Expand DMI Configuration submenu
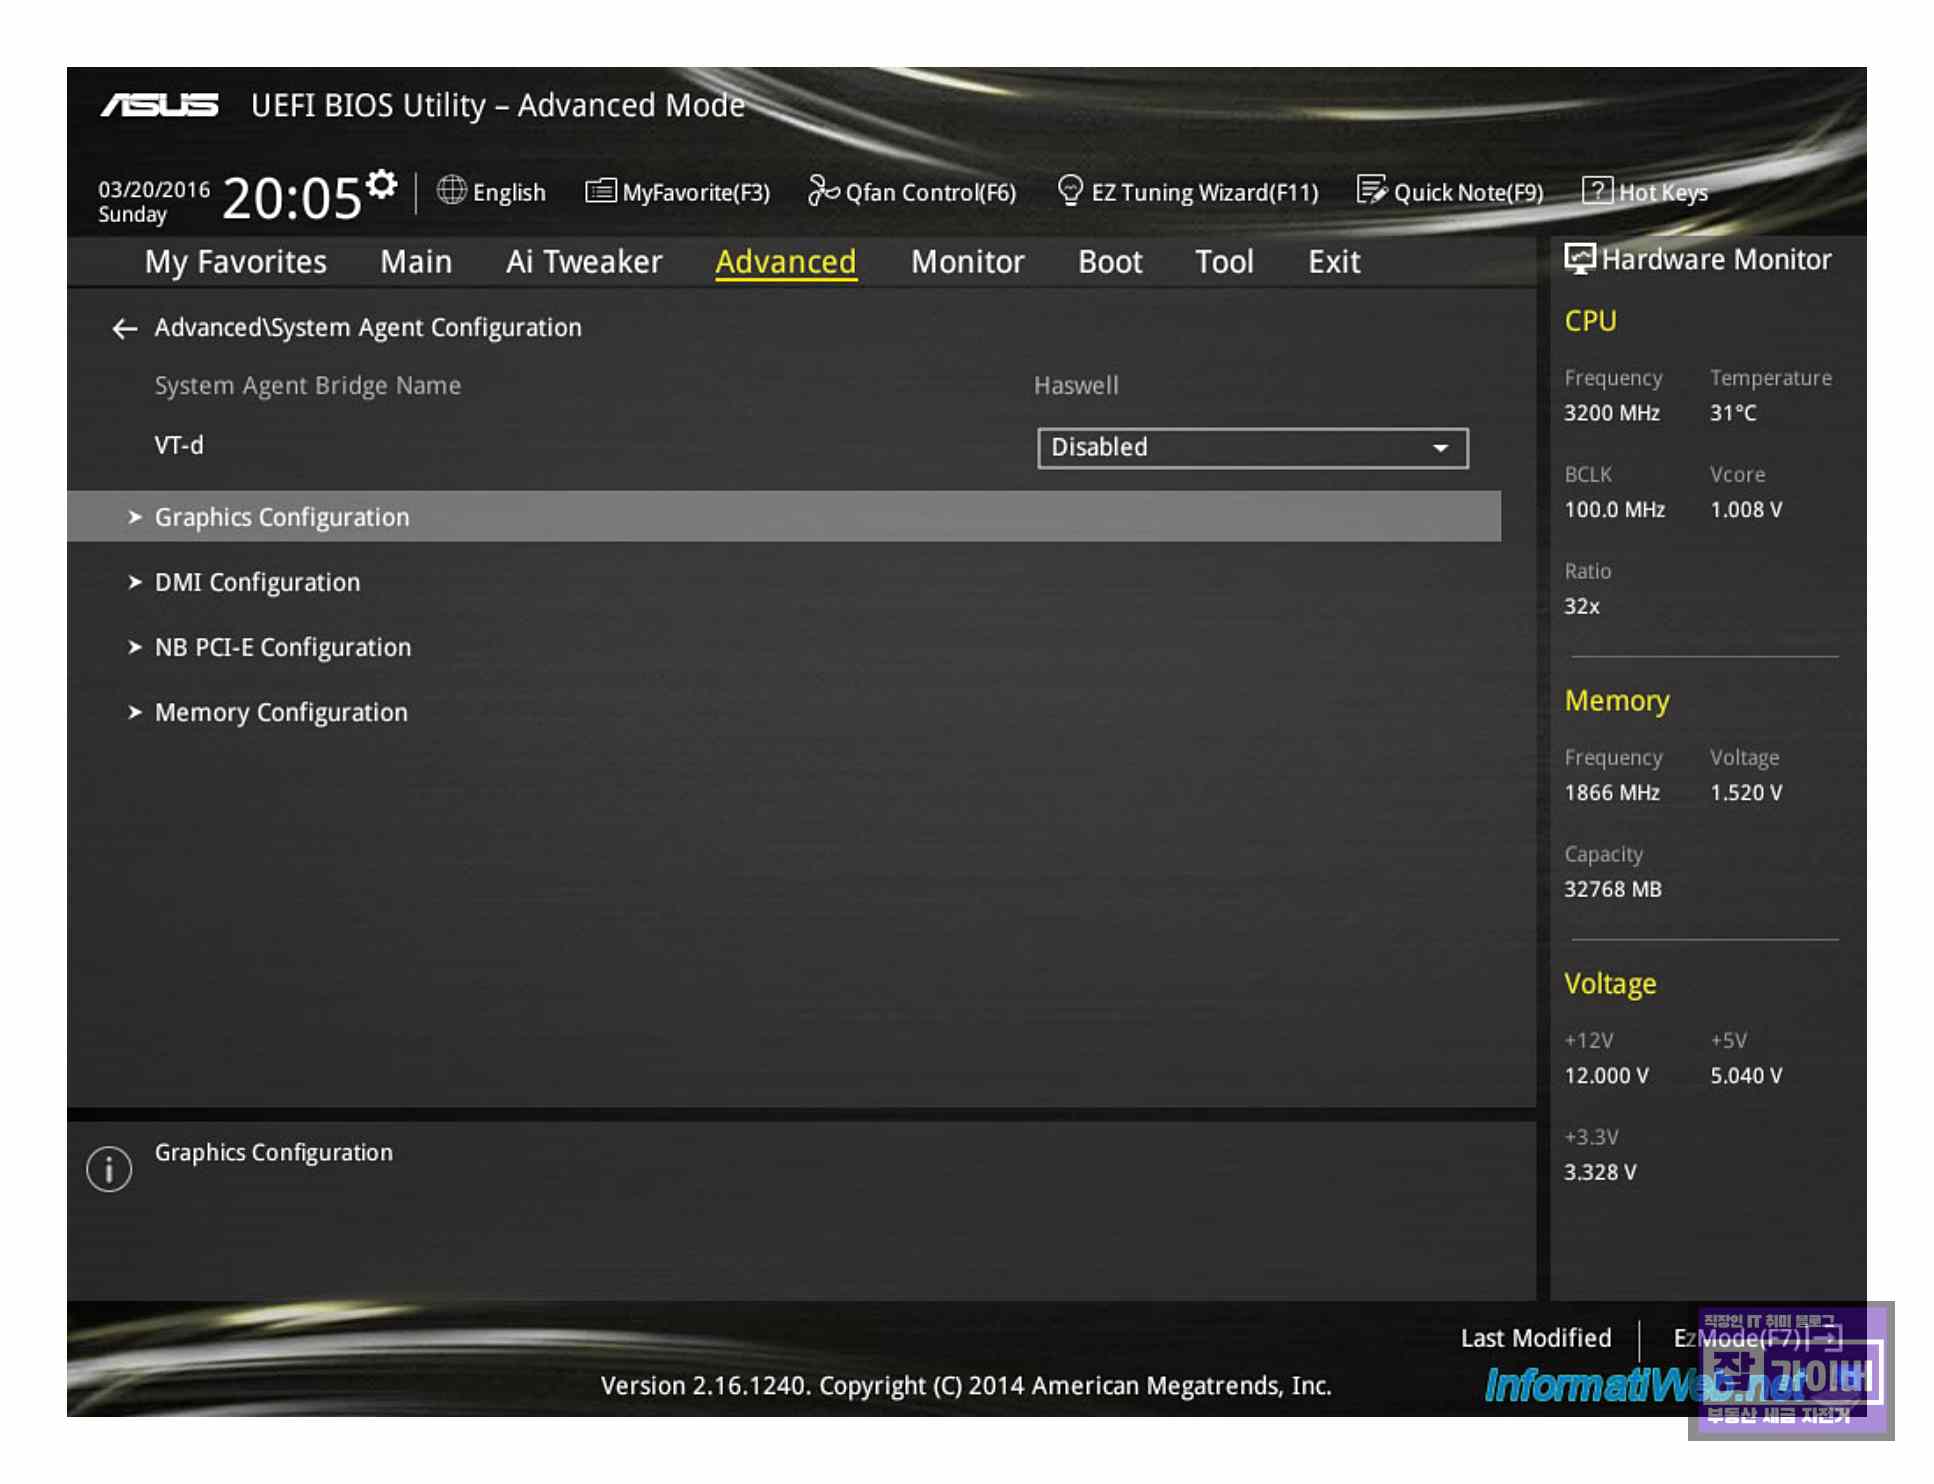The width and height of the screenshot is (1934, 1484). (x=257, y=582)
